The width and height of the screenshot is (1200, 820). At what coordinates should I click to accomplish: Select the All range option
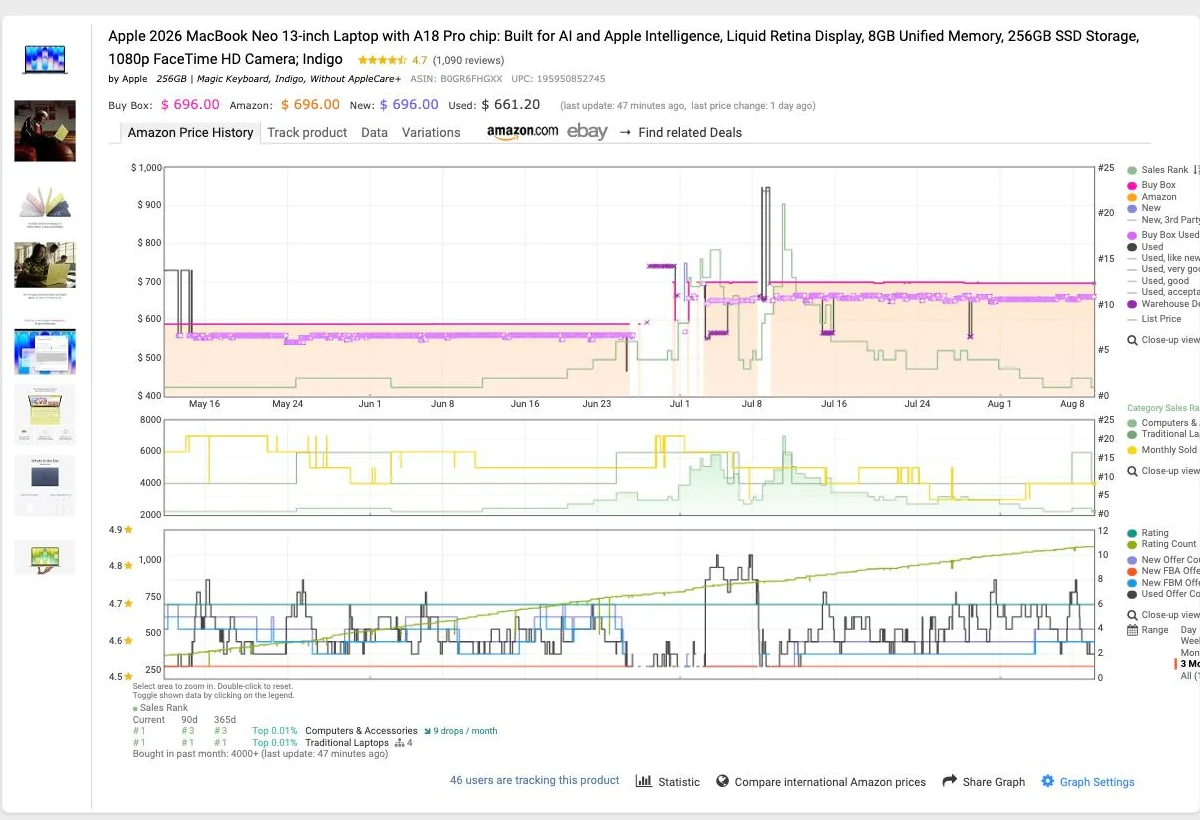[1190, 676]
